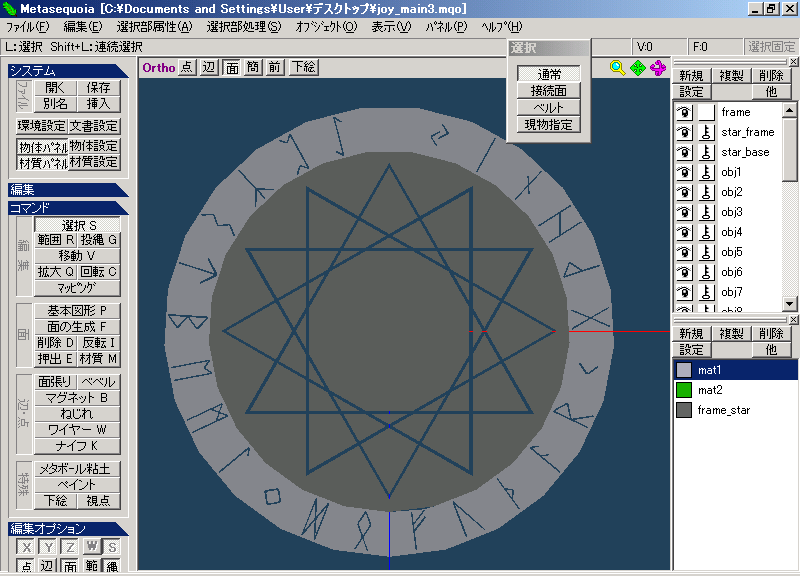The width and height of the screenshot is (800, 576).
Task: Select the マグネット B magnet command
Action: point(77,398)
